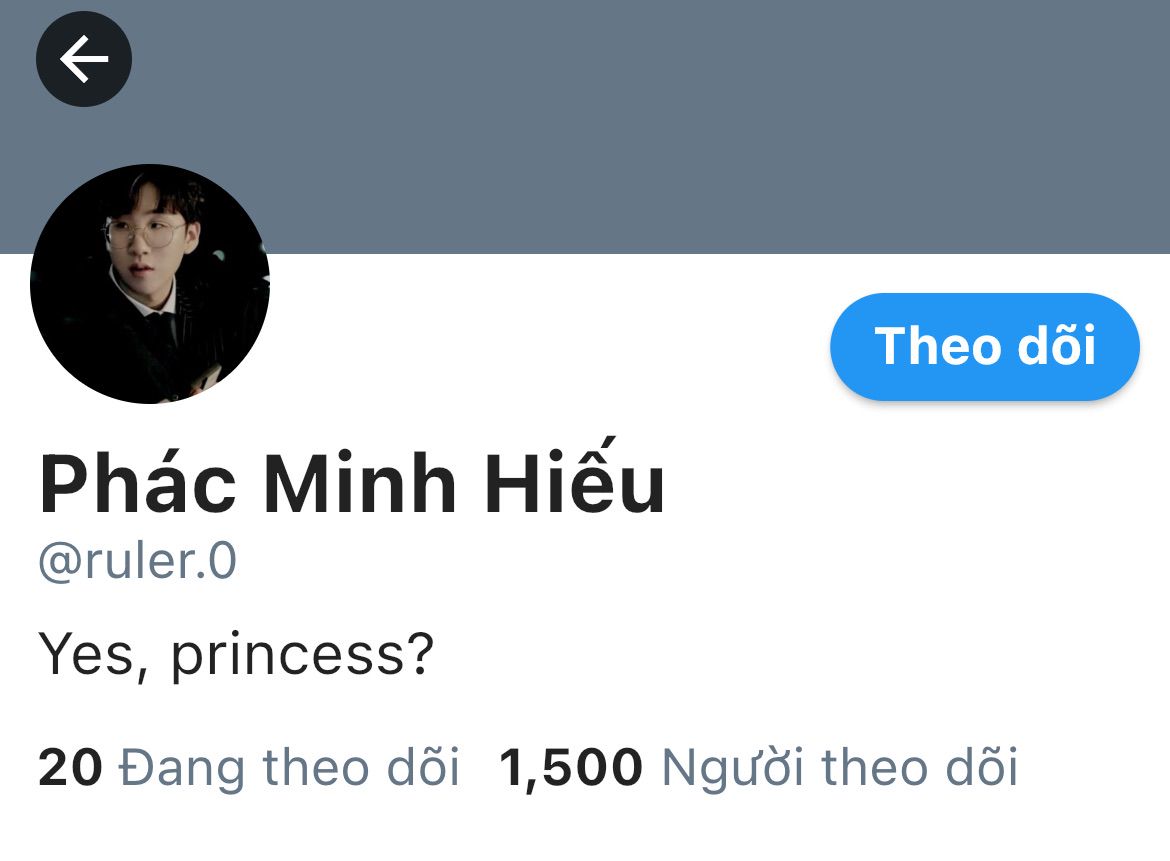Select the gray header banner image
Viewport: 1170px width, 861px height.
[585, 127]
